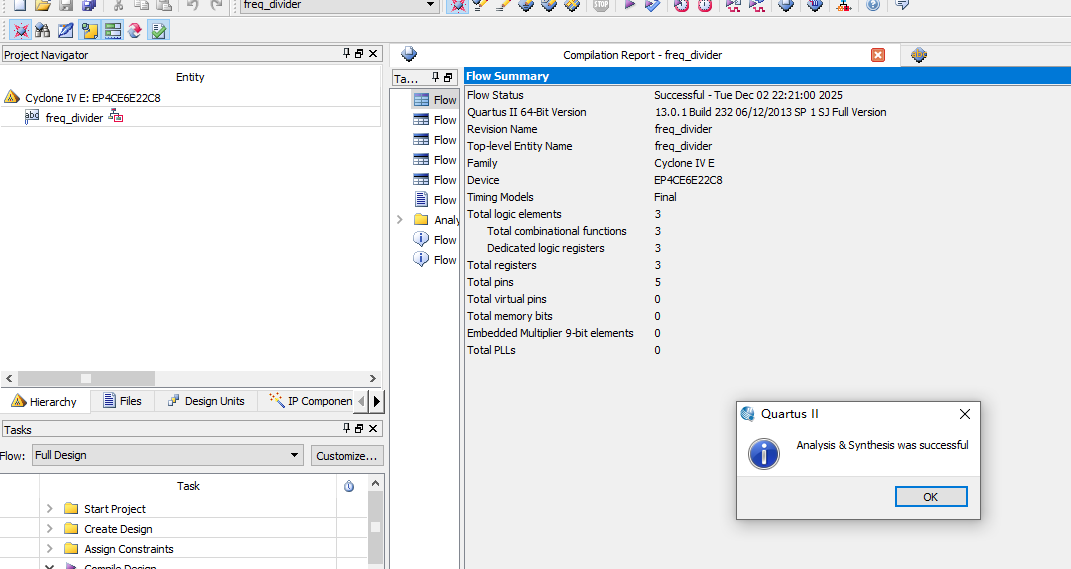This screenshot has height=569, width=1071.
Task: Toggle the highlighted yellow note window icon
Action: coord(89,30)
